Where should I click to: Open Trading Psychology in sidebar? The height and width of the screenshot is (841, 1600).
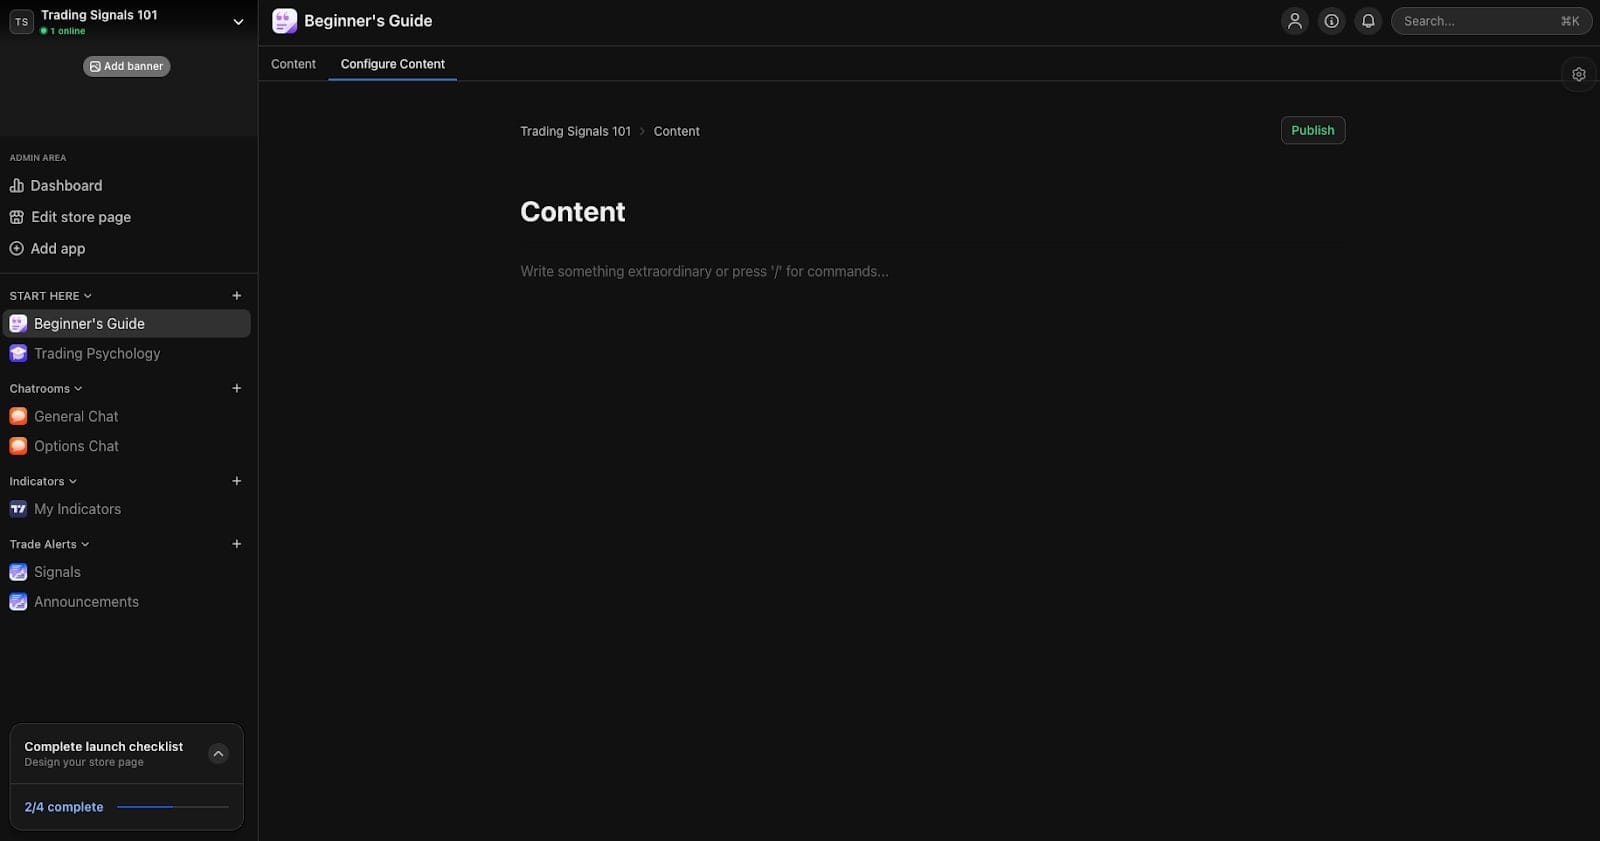coord(97,354)
